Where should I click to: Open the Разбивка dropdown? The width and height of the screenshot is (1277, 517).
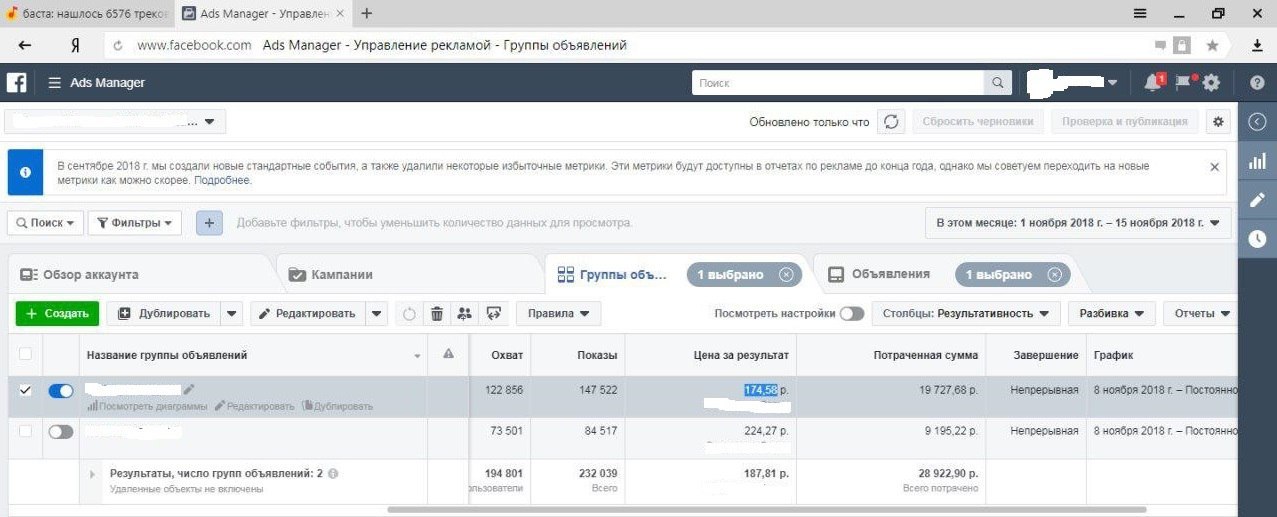click(1112, 314)
